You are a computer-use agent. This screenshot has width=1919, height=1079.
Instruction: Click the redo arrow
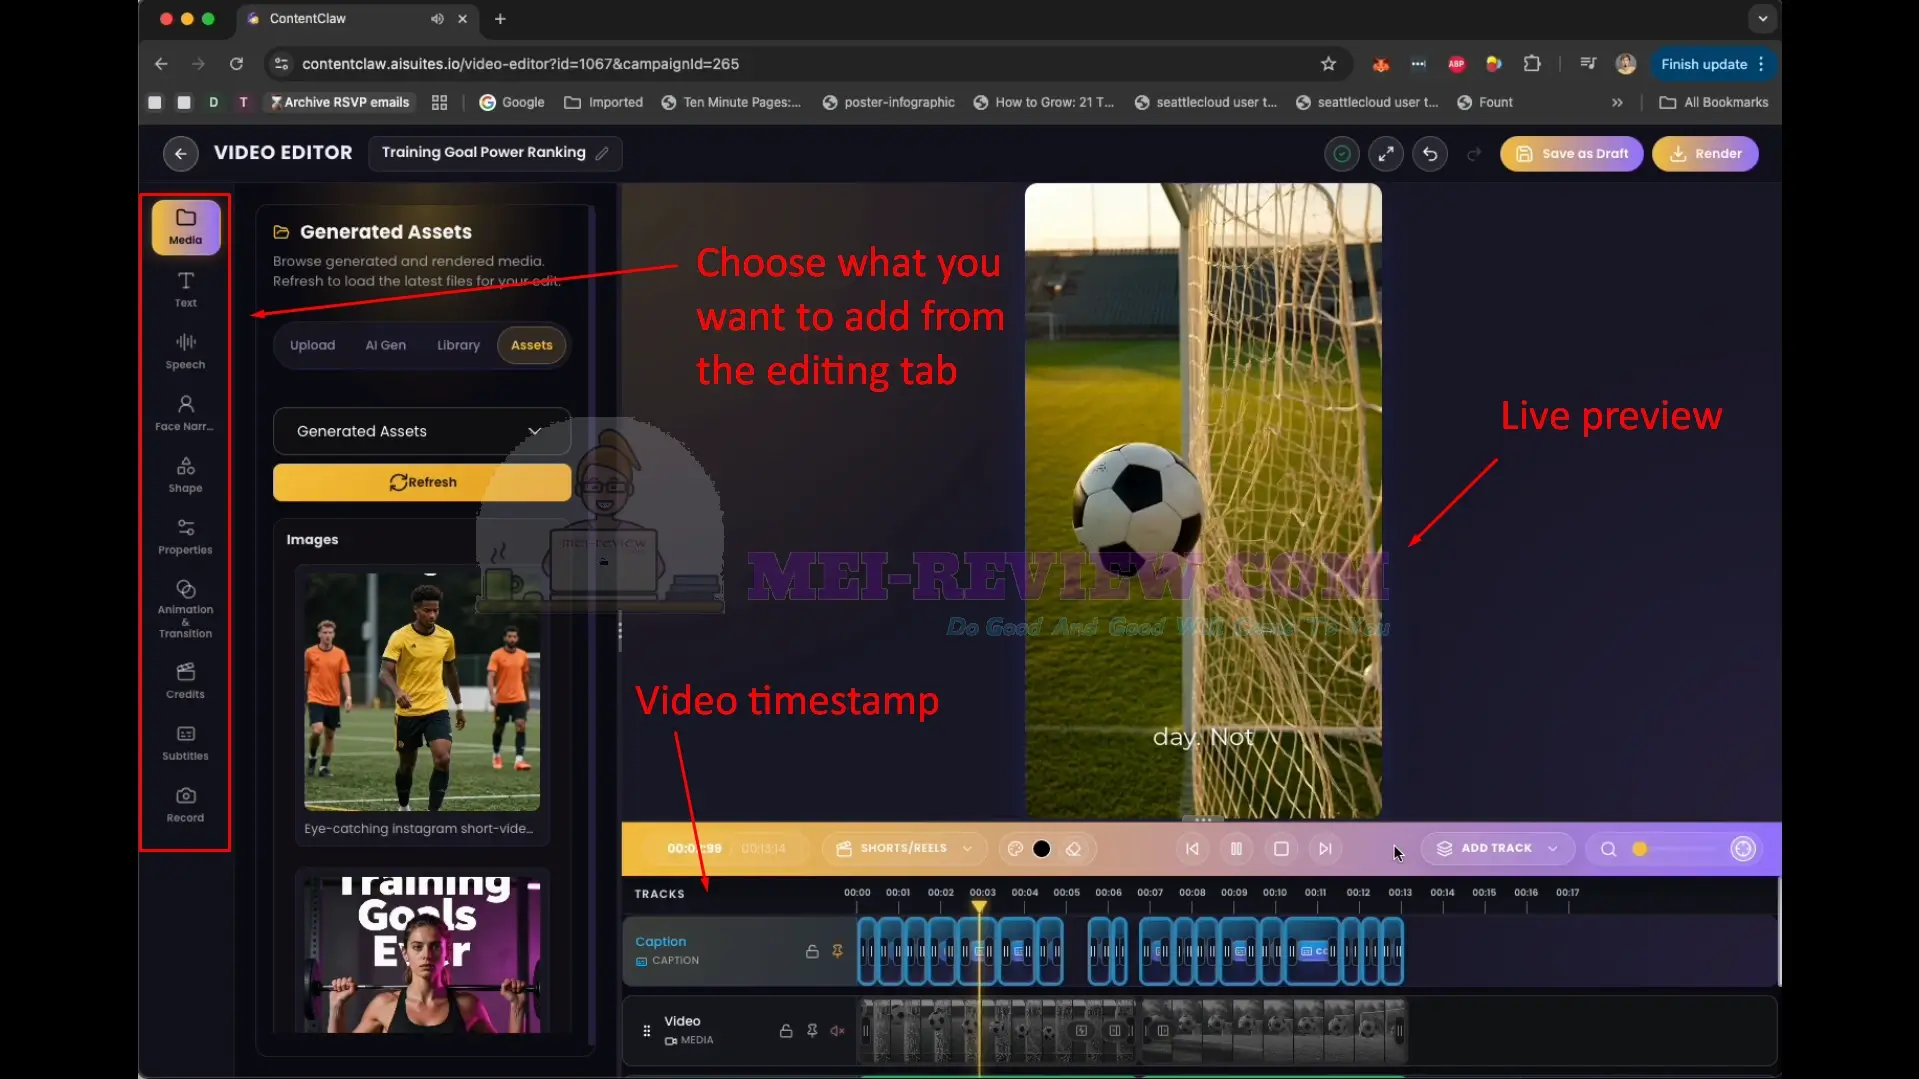[1473, 154]
